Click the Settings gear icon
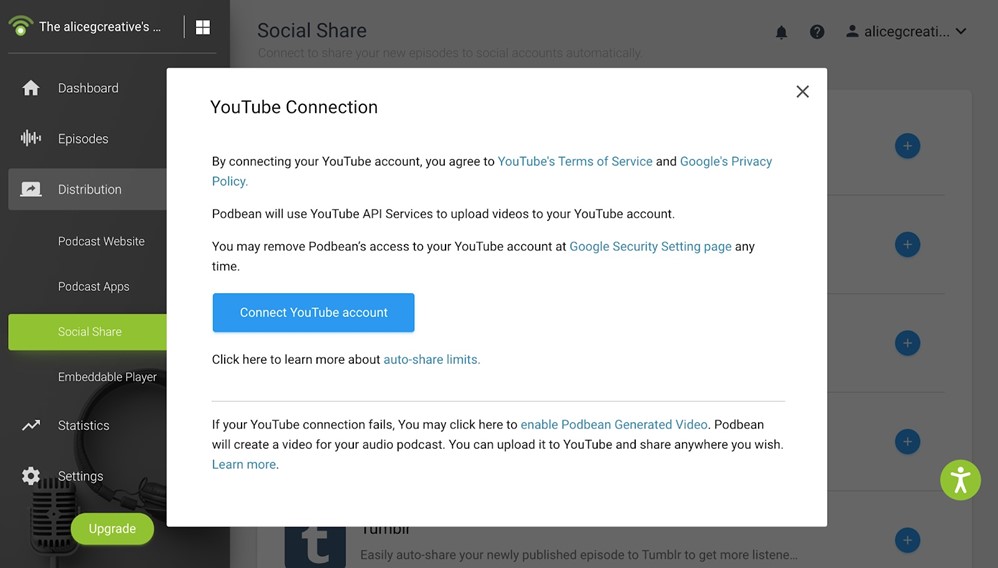The width and height of the screenshot is (998, 568). 31,476
